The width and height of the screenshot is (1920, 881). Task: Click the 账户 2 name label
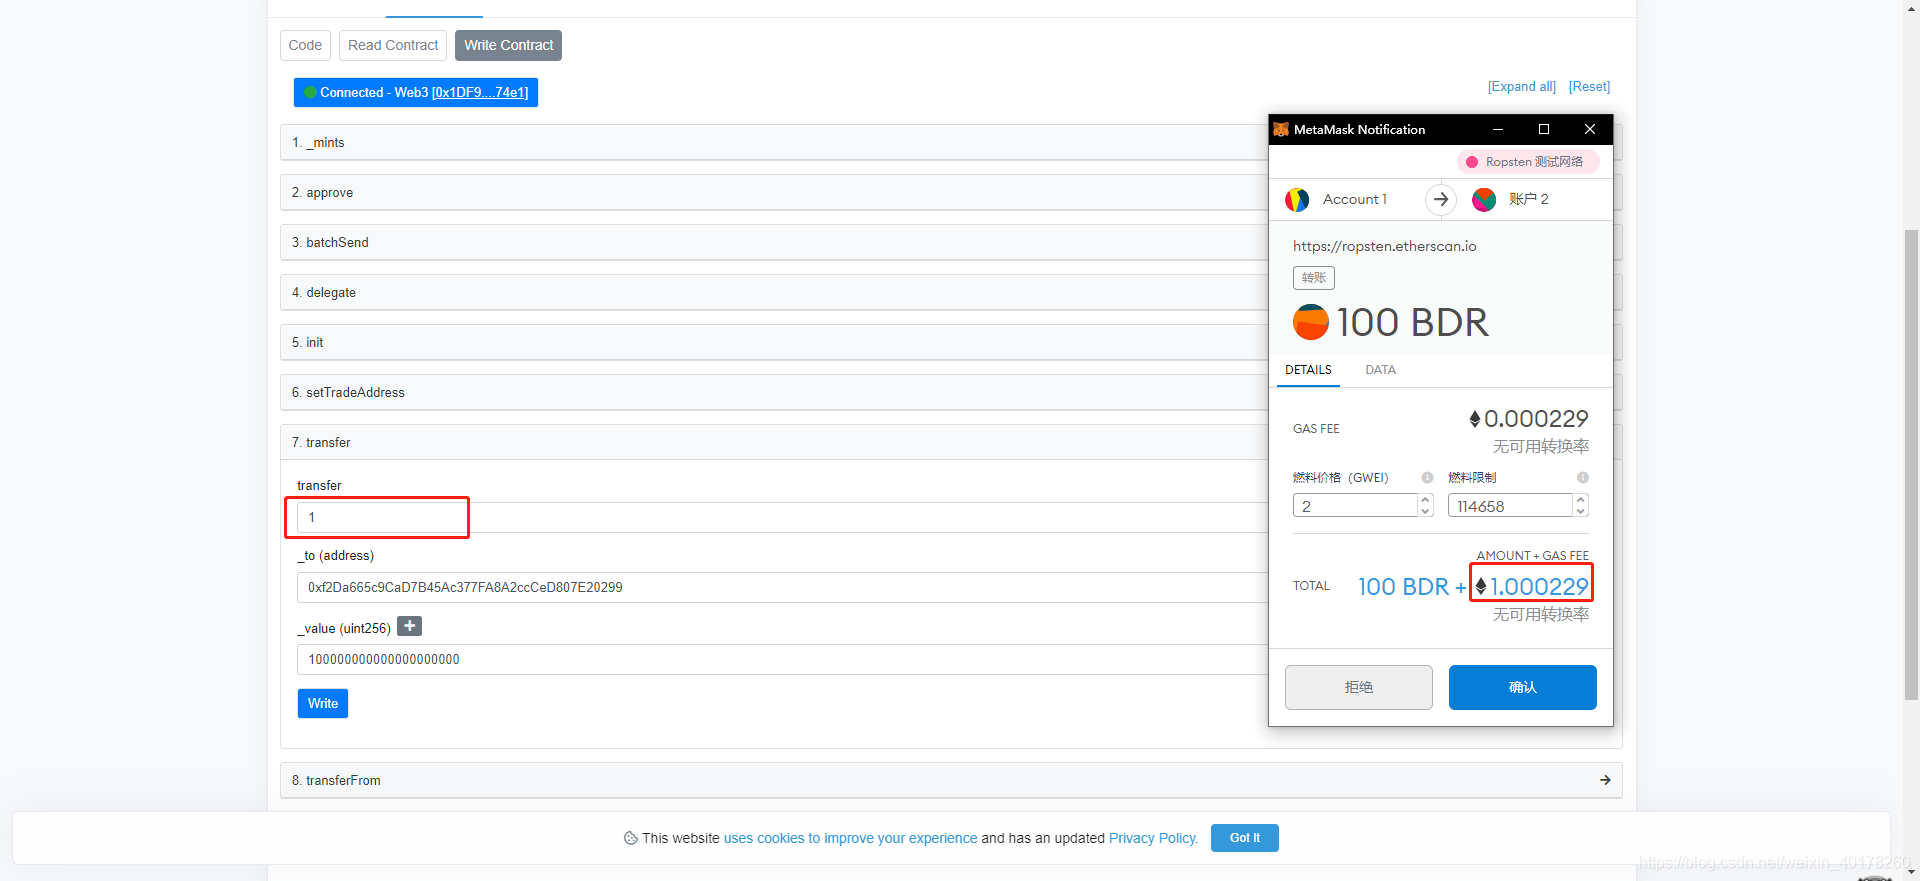pyautogui.click(x=1529, y=199)
